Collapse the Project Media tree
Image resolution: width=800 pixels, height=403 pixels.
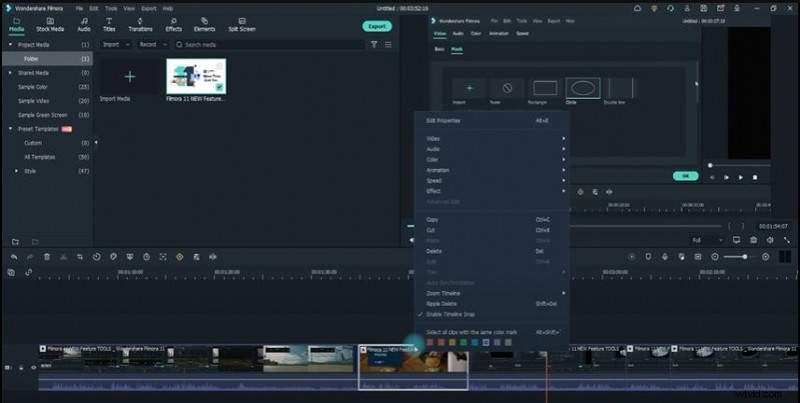tap(10, 45)
